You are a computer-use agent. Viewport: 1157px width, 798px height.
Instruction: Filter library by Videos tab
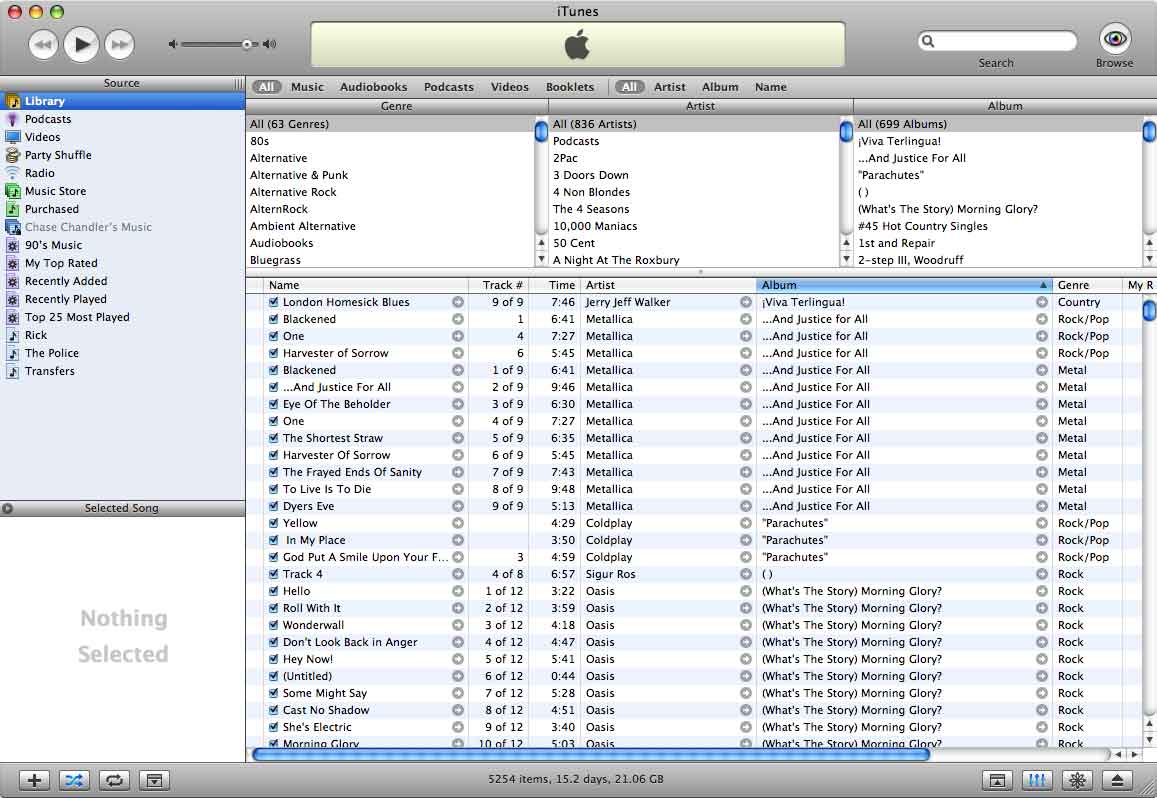[x=510, y=86]
